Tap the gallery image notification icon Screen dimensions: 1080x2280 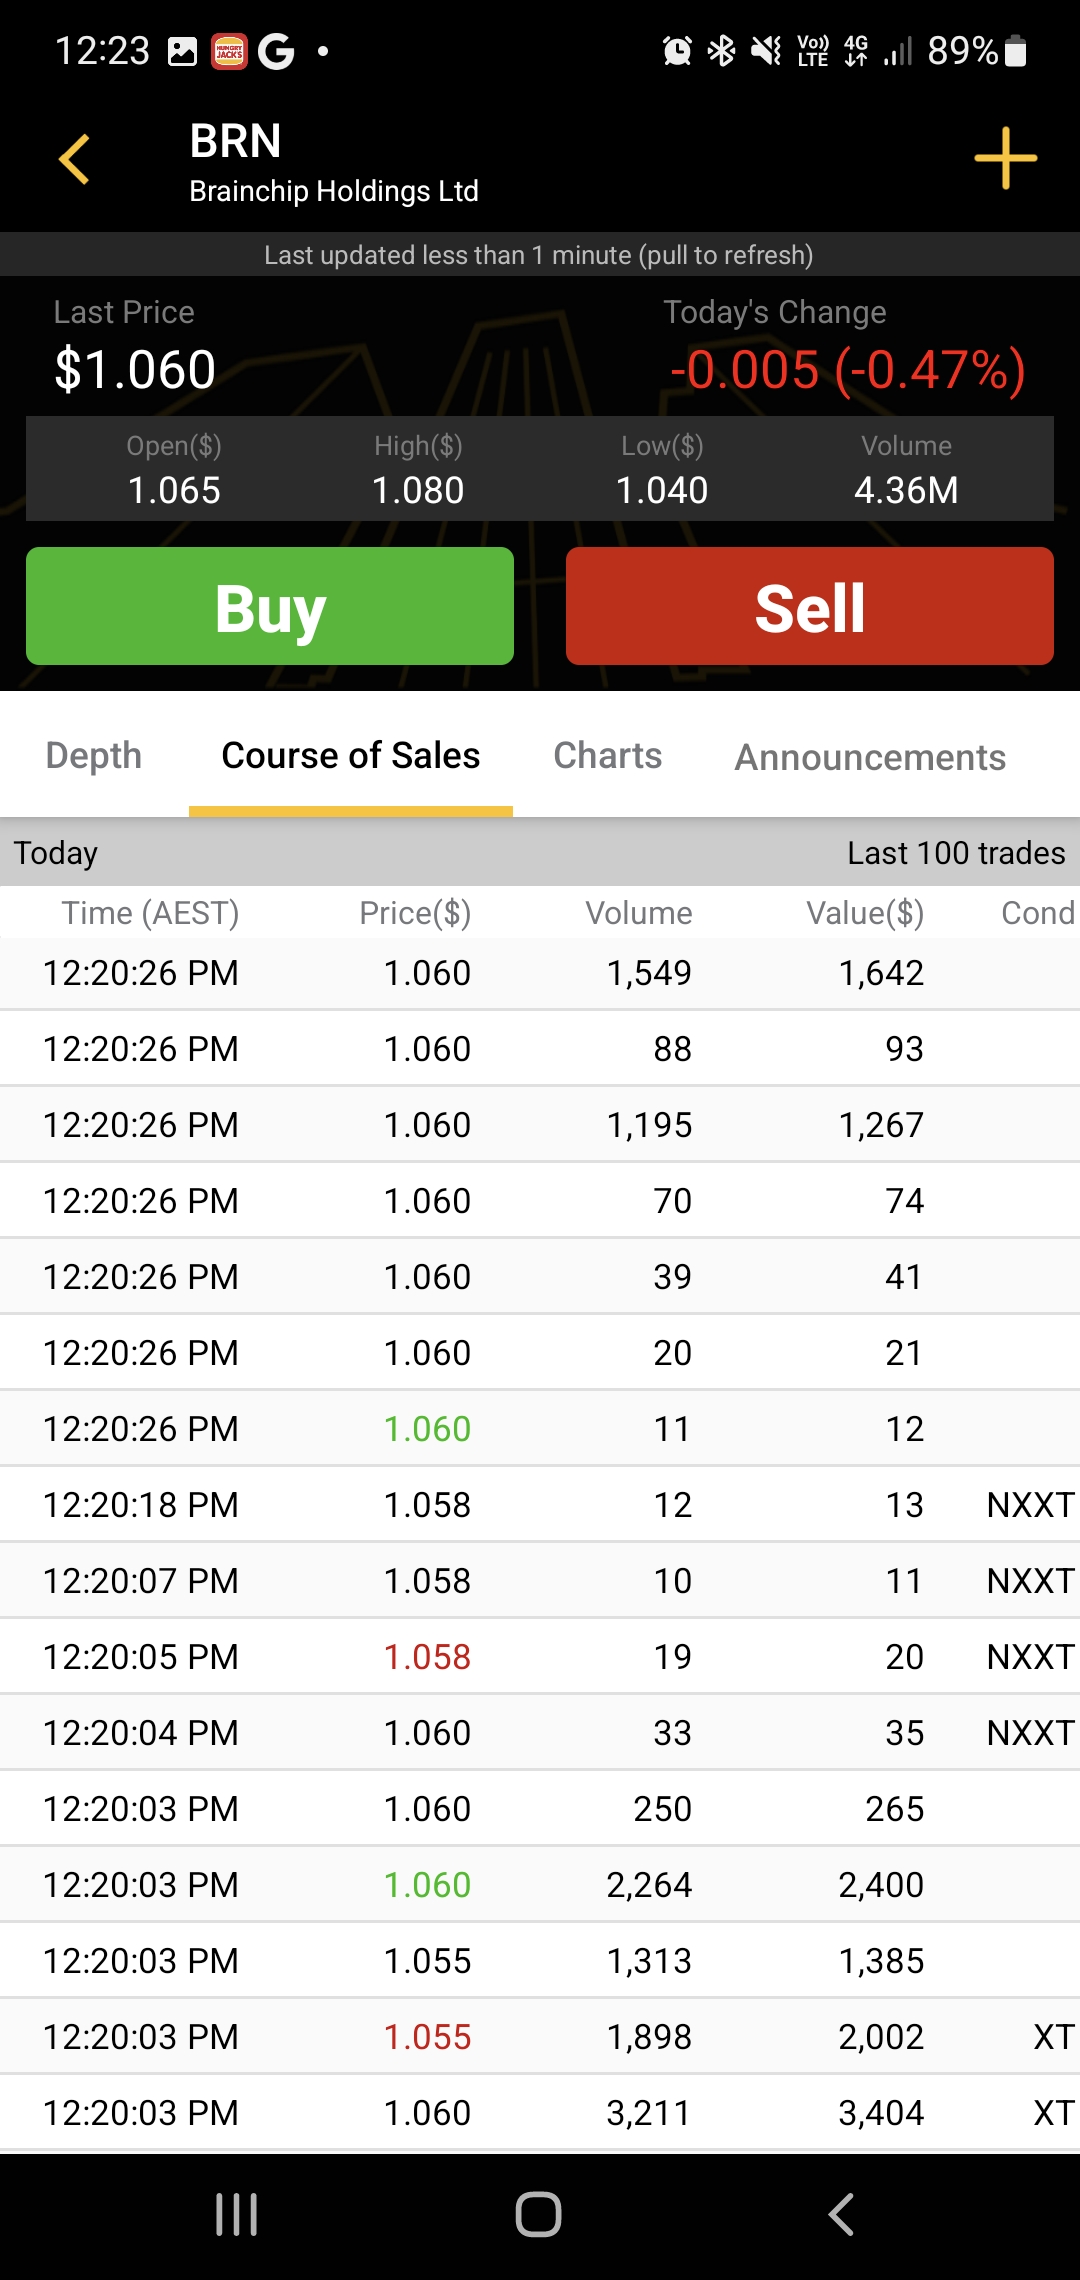(x=182, y=51)
